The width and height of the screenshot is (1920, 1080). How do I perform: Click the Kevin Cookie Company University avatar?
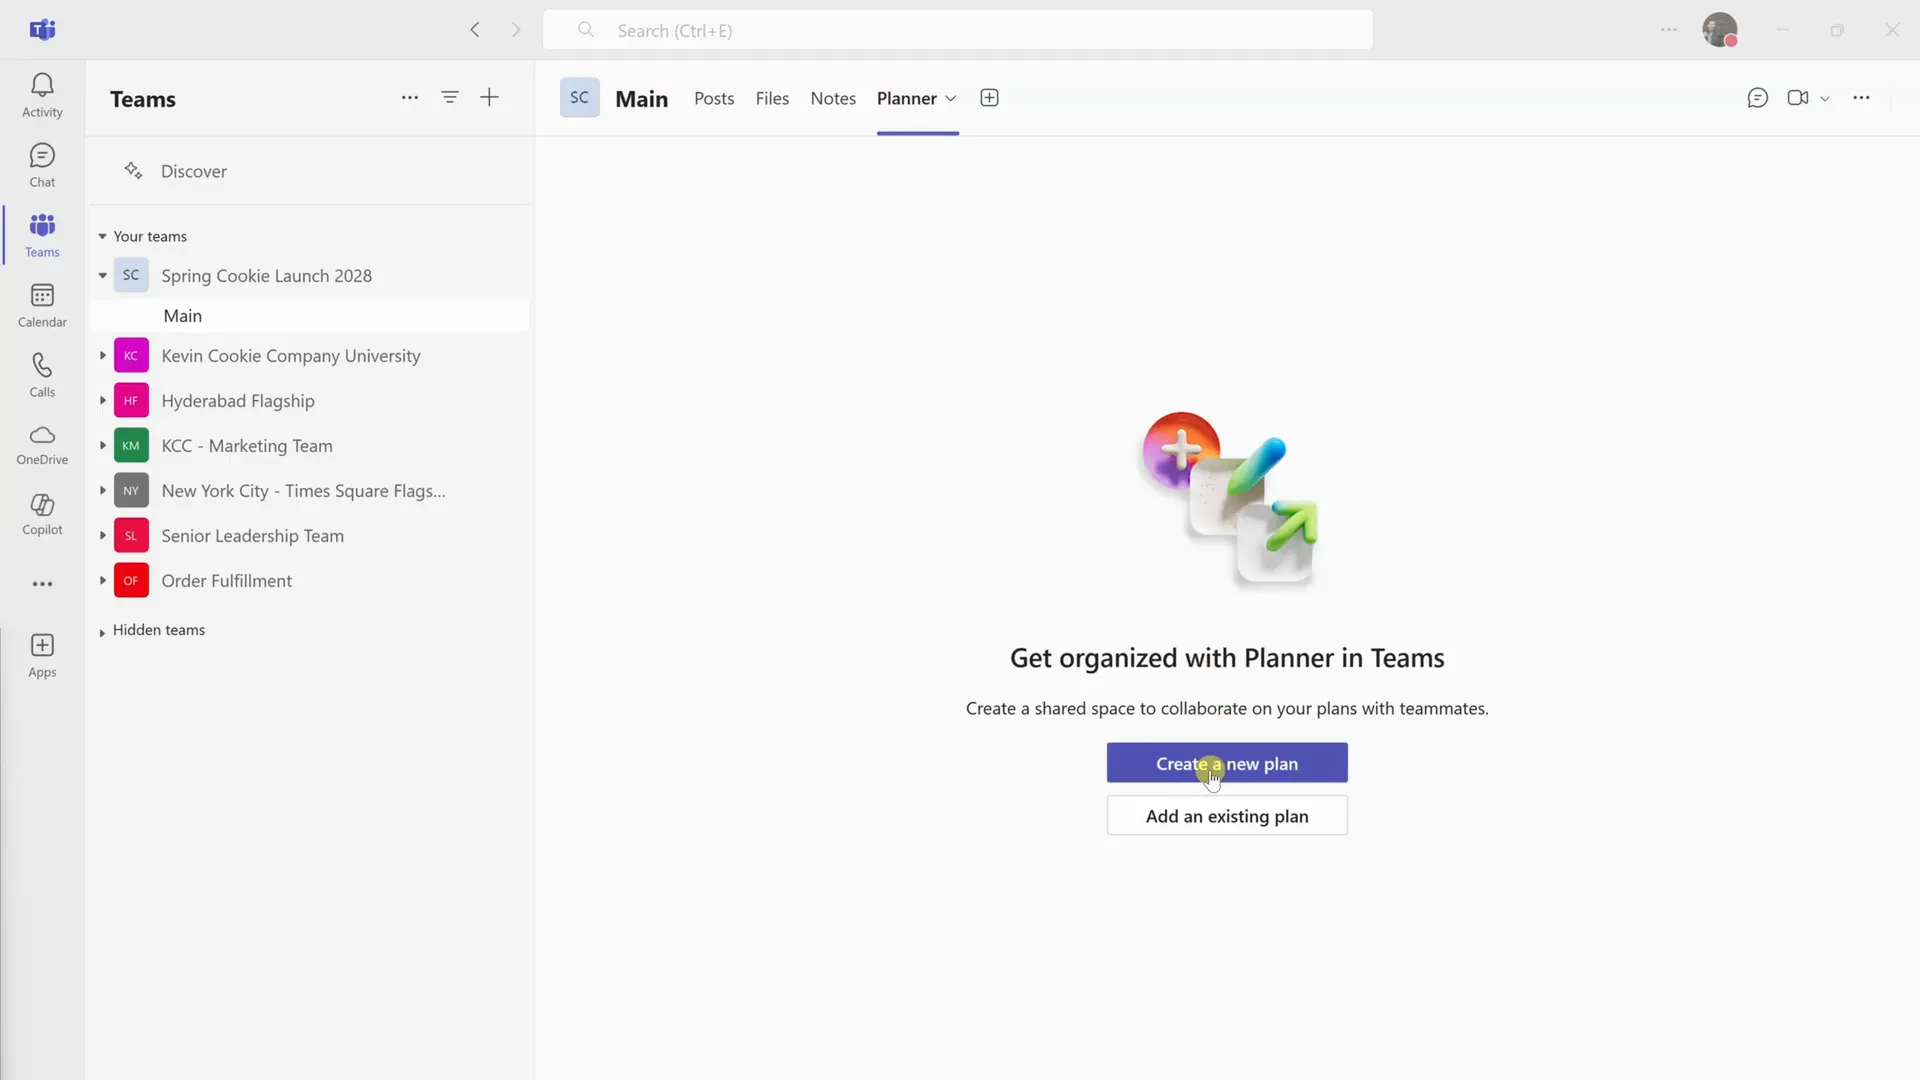pyautogui.click(x=131, y=356)
